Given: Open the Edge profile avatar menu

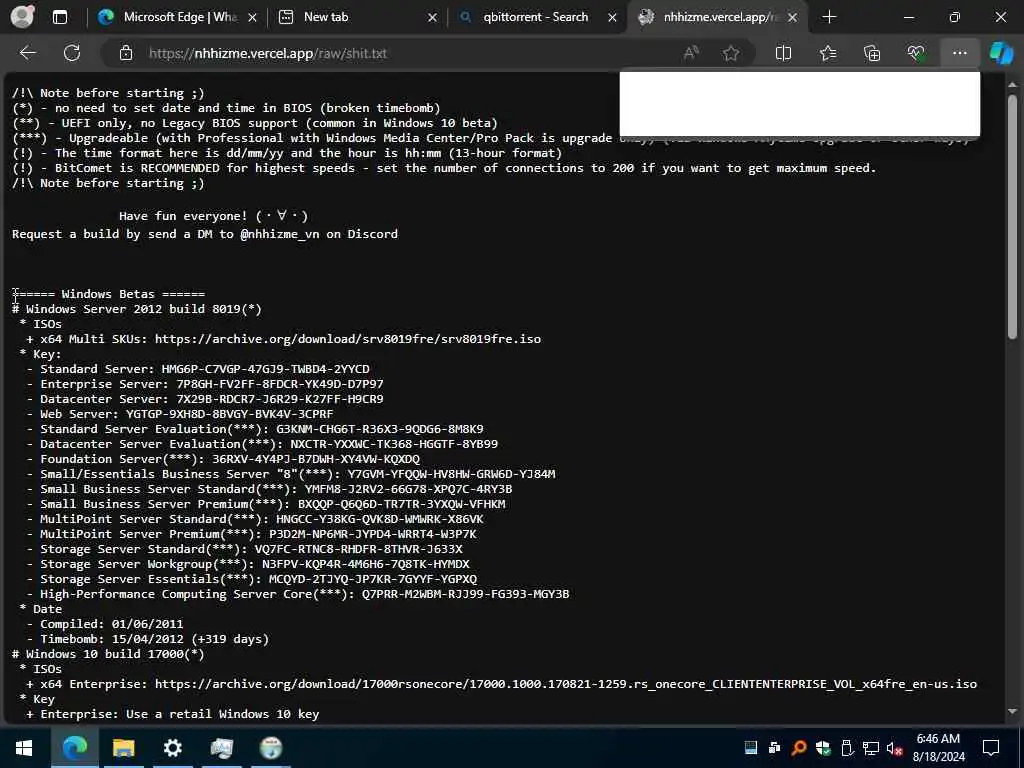Looking at the screenshot, I should pyautogui.click(x=22, y=17).
